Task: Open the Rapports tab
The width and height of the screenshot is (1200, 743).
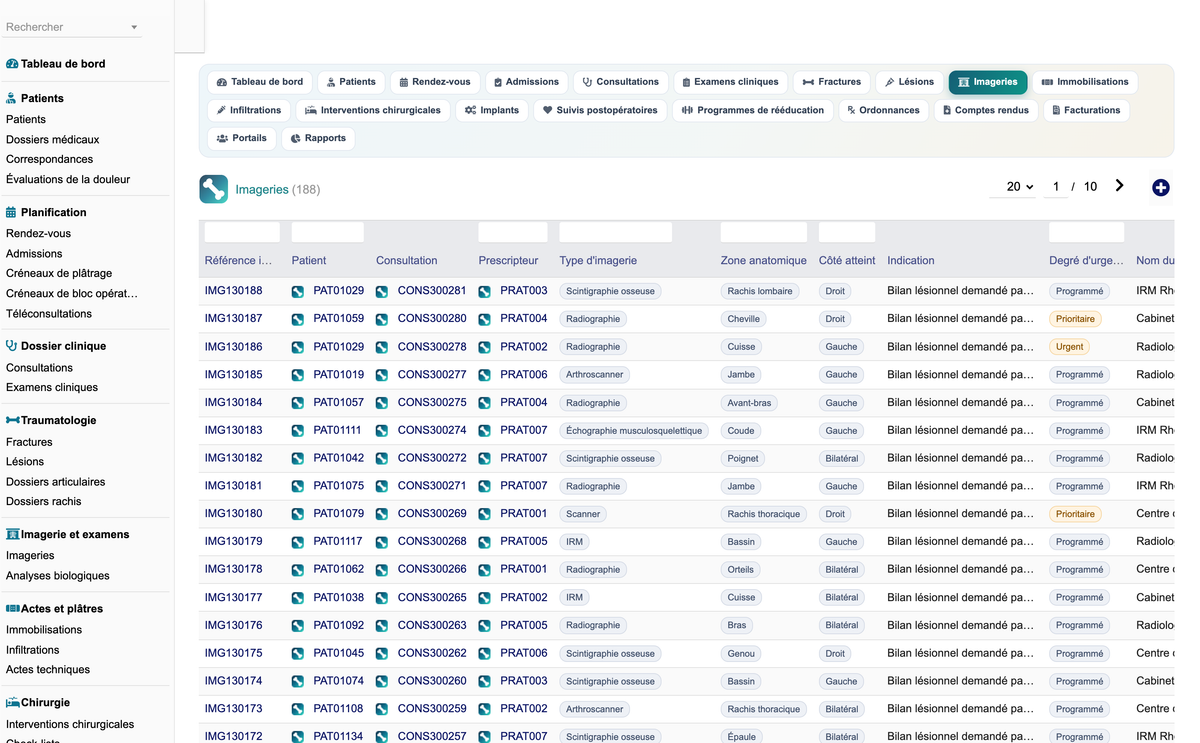Action: click(x=318, y=138)
